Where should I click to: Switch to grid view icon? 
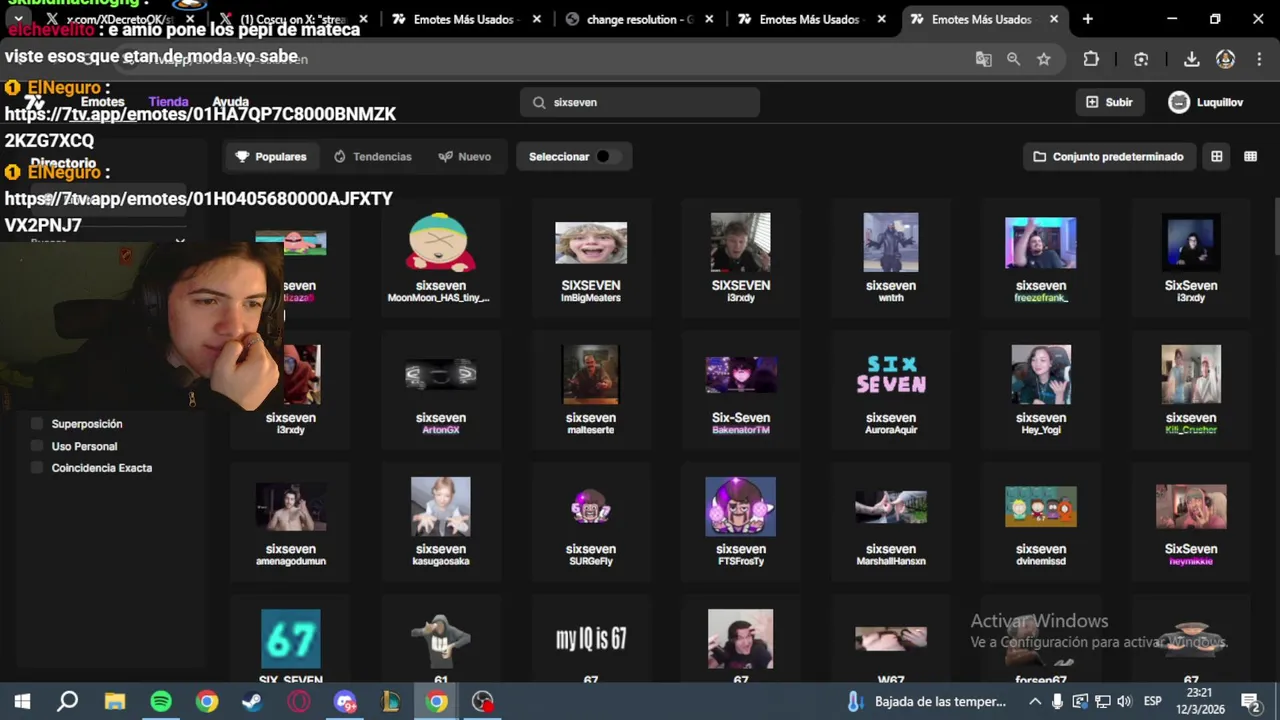(x=1217, y=157)
